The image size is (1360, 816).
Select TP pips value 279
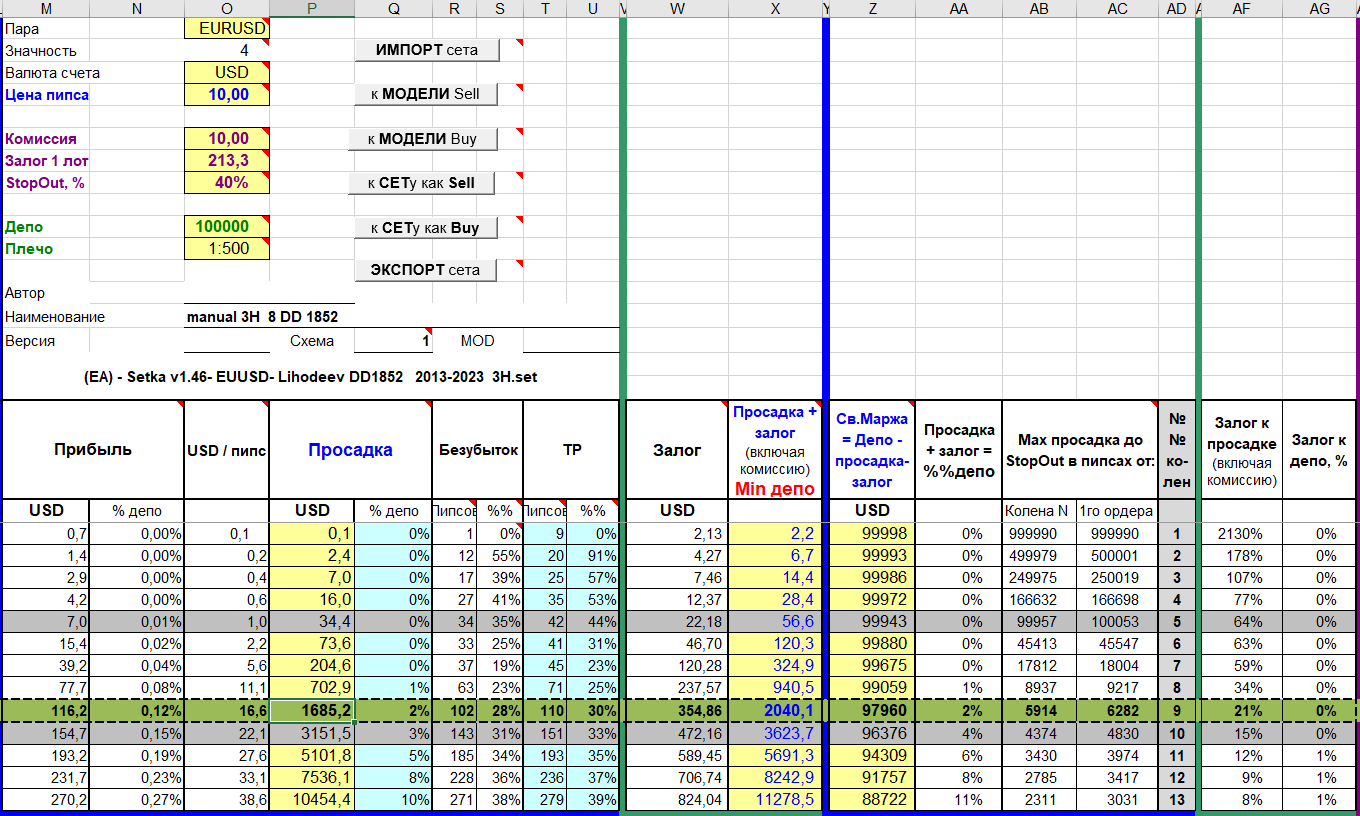coord(545,799)
